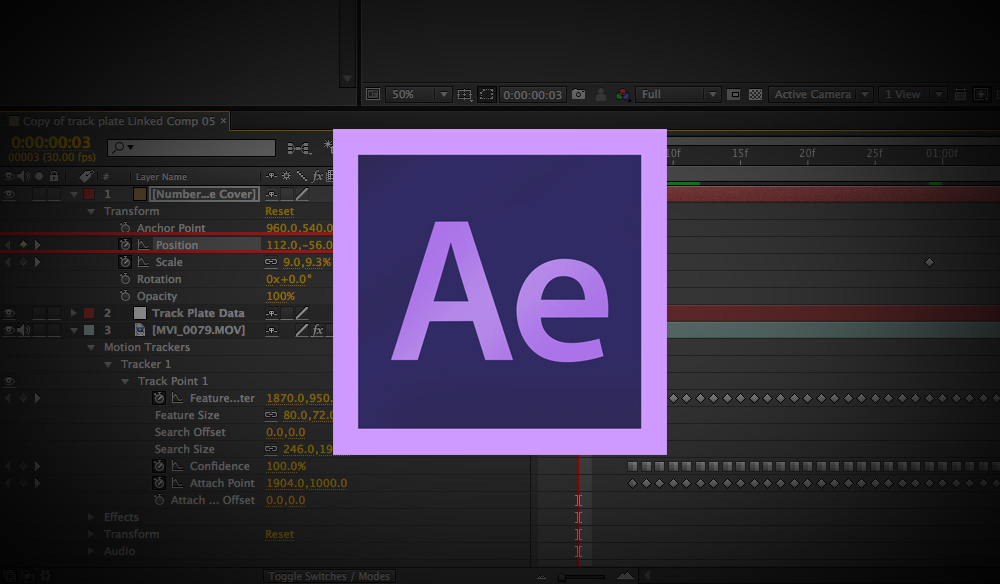Click the Opacity stopwatch icon
This screenshot has height=584, width=1000.
[x=125, y=296]
